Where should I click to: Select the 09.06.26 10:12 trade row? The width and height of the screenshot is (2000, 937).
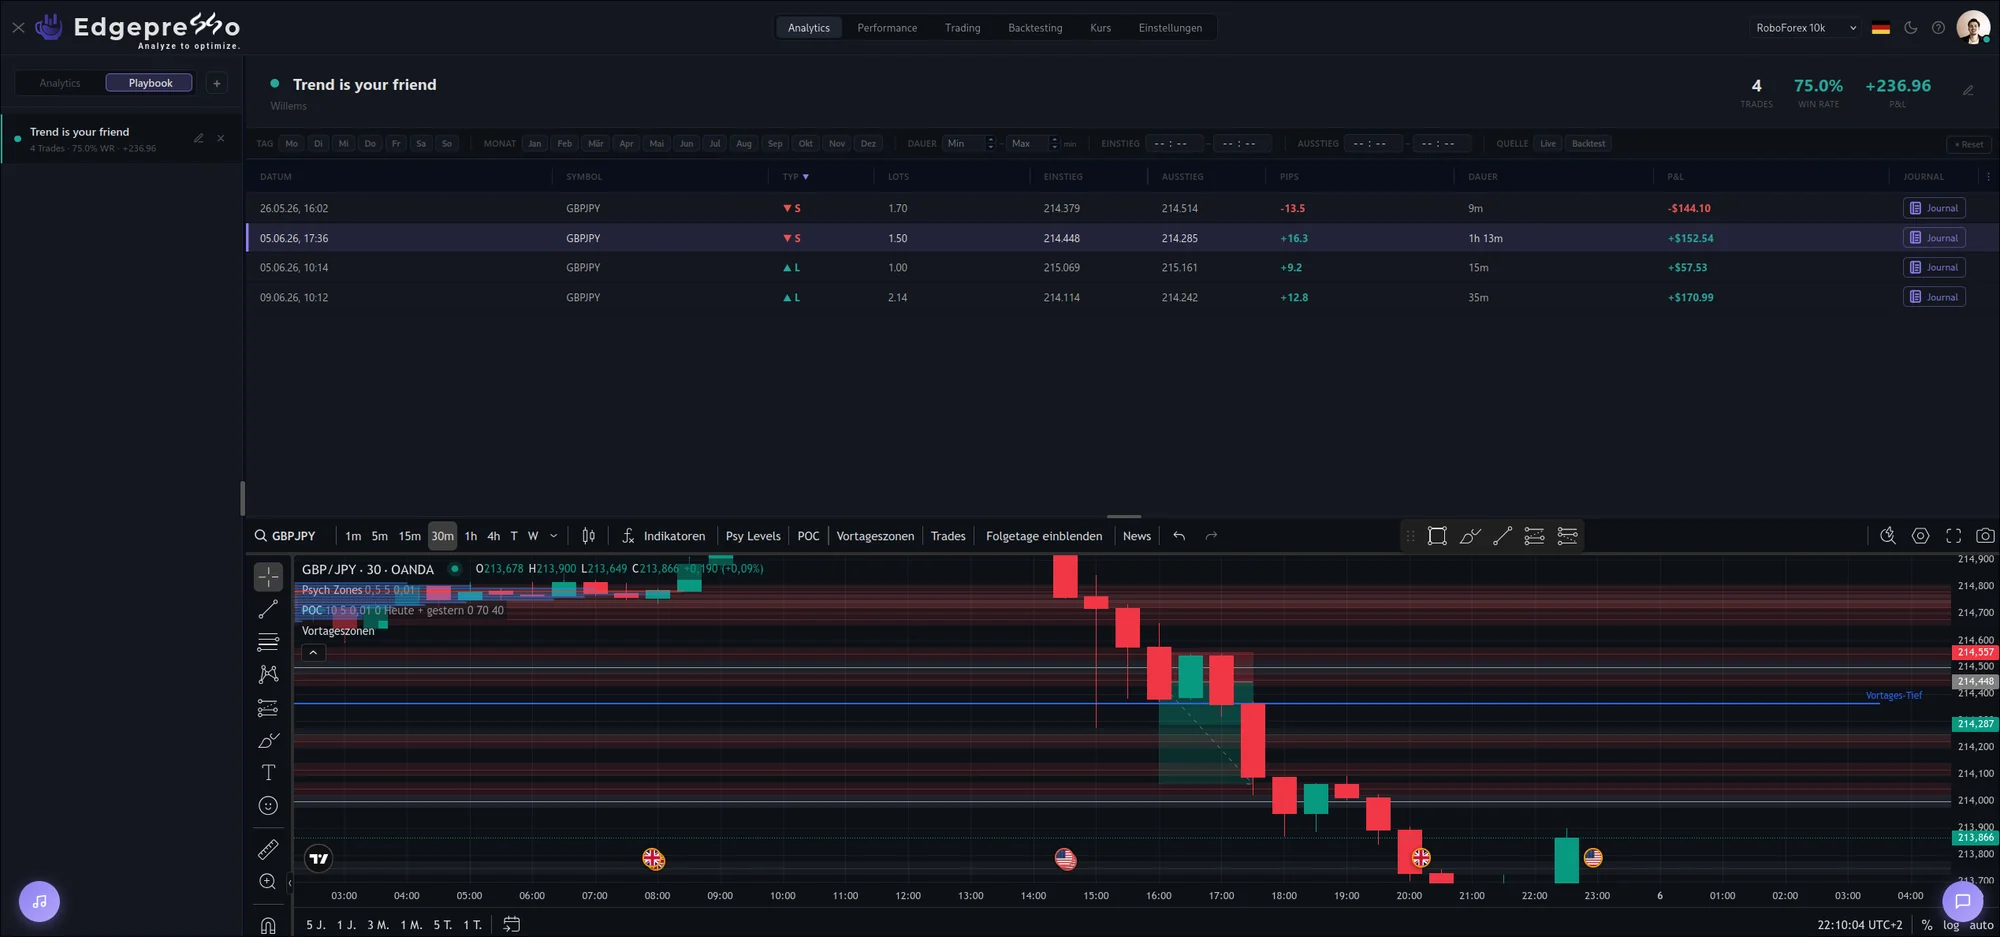[1122, 297]
